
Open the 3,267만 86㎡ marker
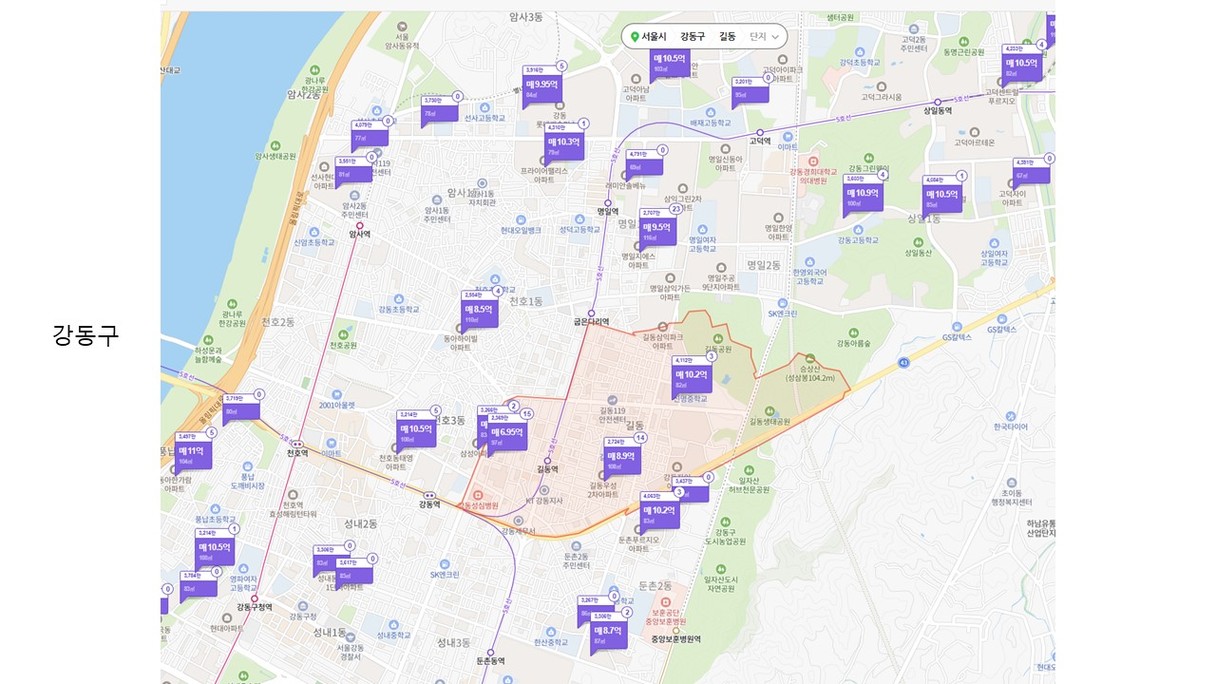pos(596,610)
